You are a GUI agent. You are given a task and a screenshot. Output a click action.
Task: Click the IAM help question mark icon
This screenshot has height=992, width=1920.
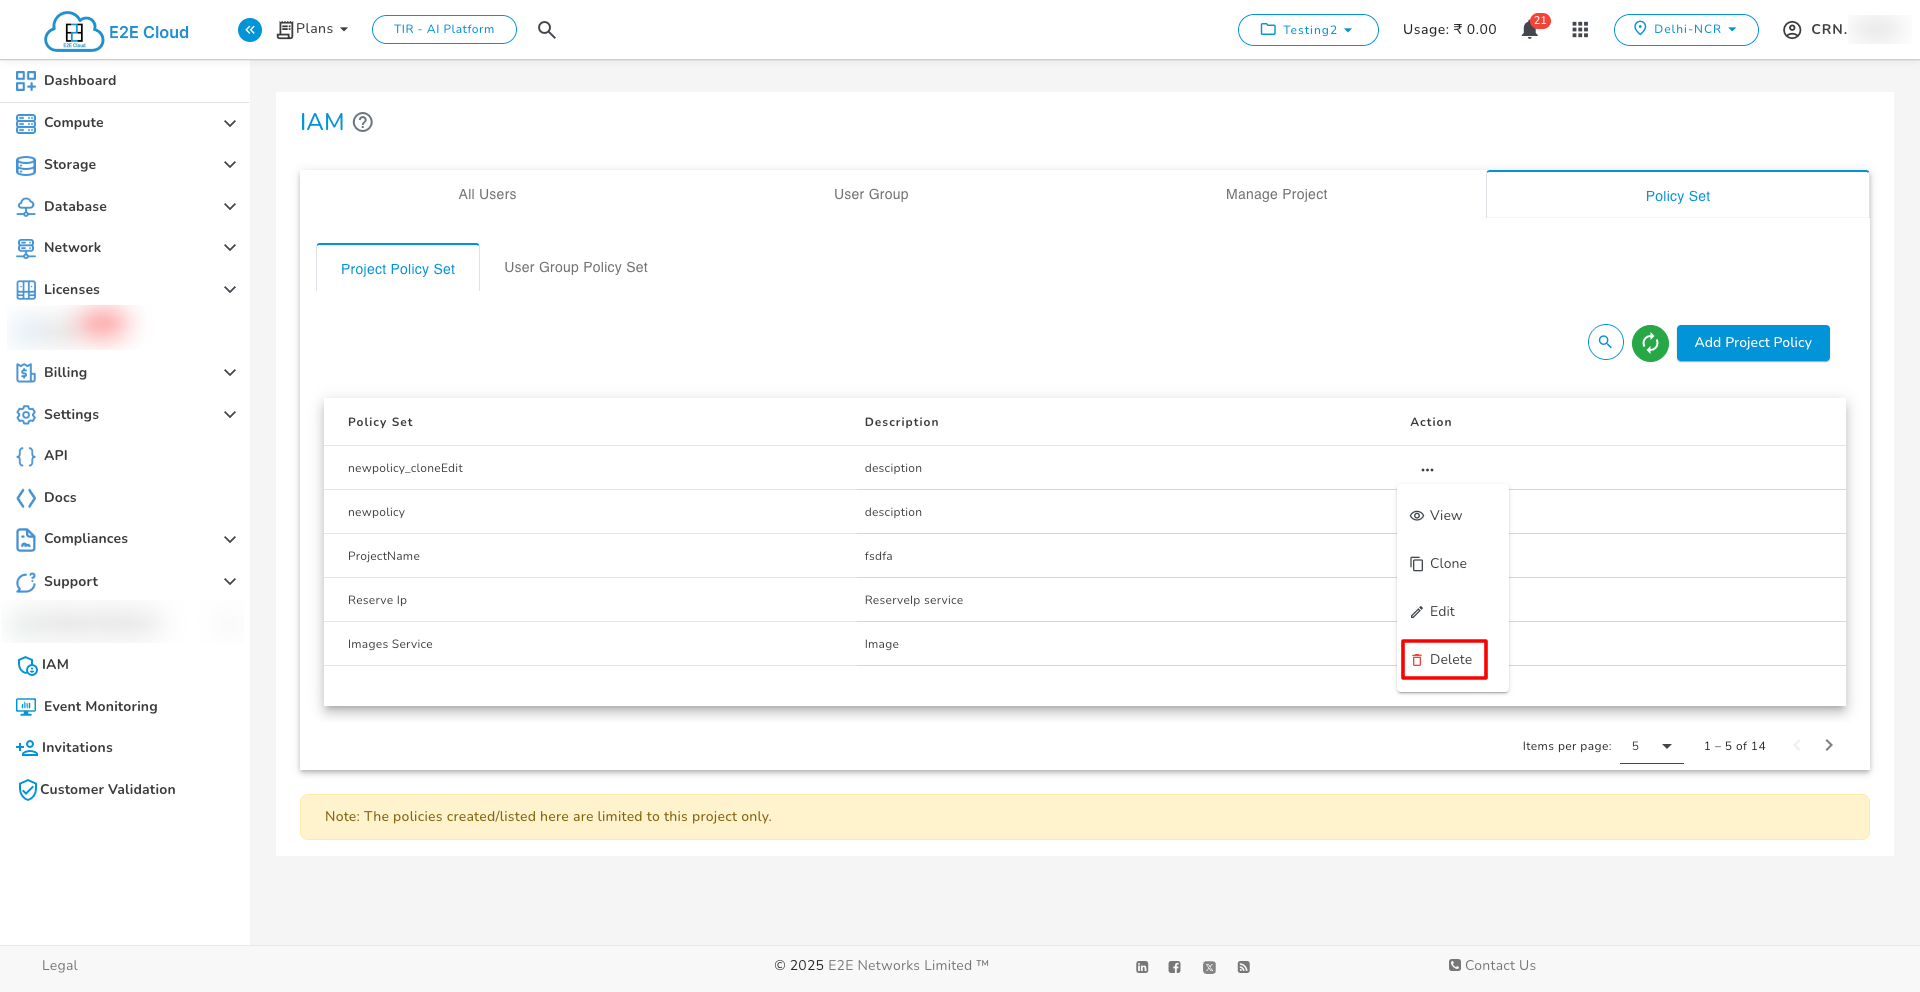(363, 122)
